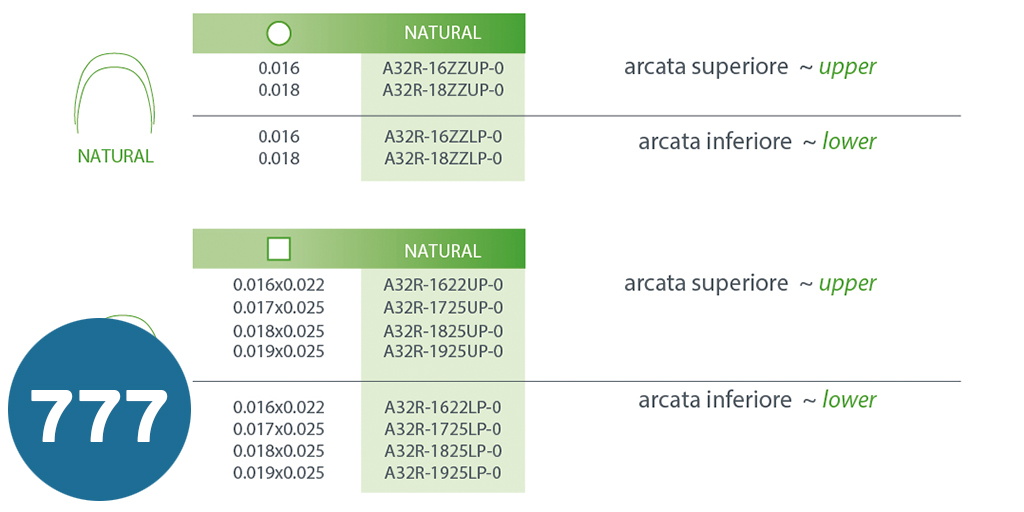Click product code A32R-18ZZUP-0
Screen dimensions: 1024x512
coord(443,90)
